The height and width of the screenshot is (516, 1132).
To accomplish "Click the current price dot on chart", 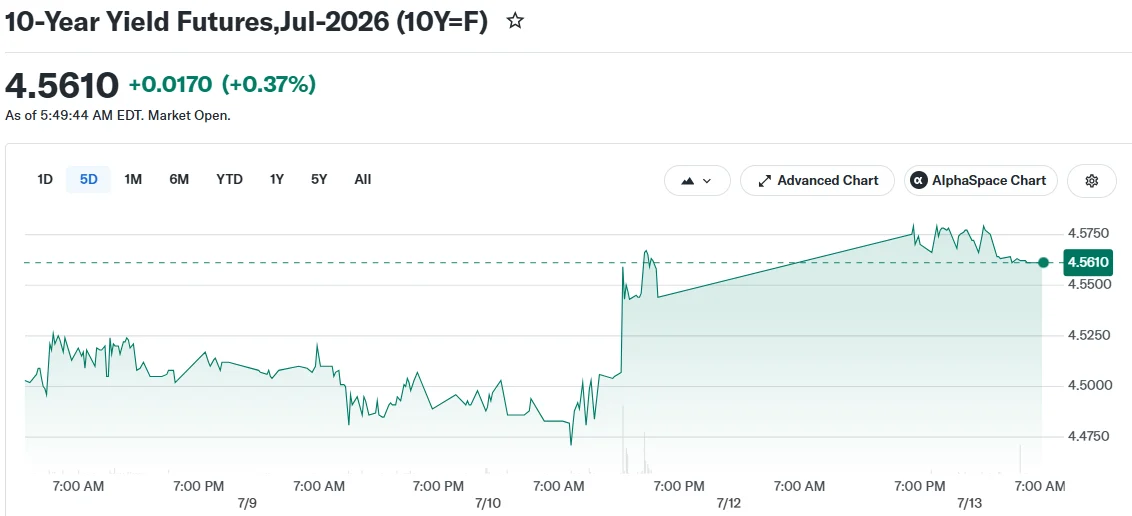I will (x=1043, y=262).
